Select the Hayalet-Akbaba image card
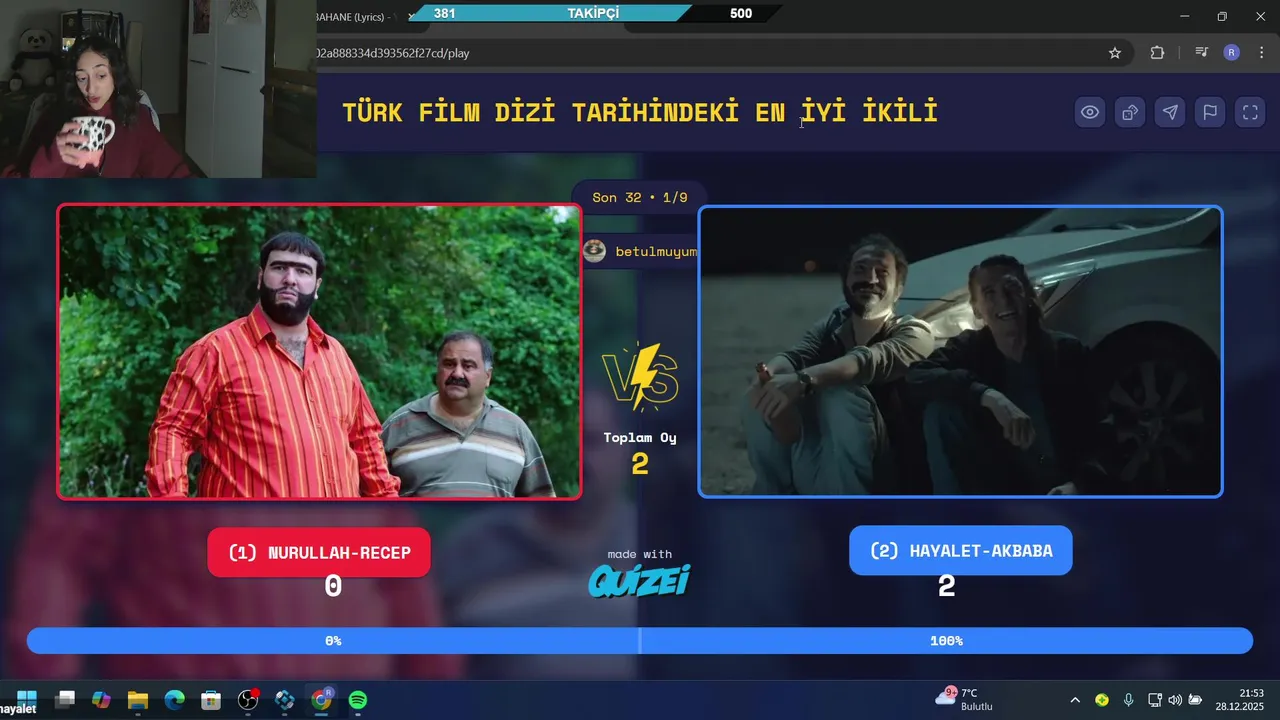 (x=960, y=352)
